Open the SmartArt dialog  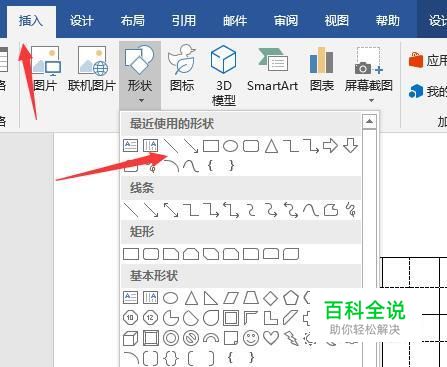pos(272,69)
